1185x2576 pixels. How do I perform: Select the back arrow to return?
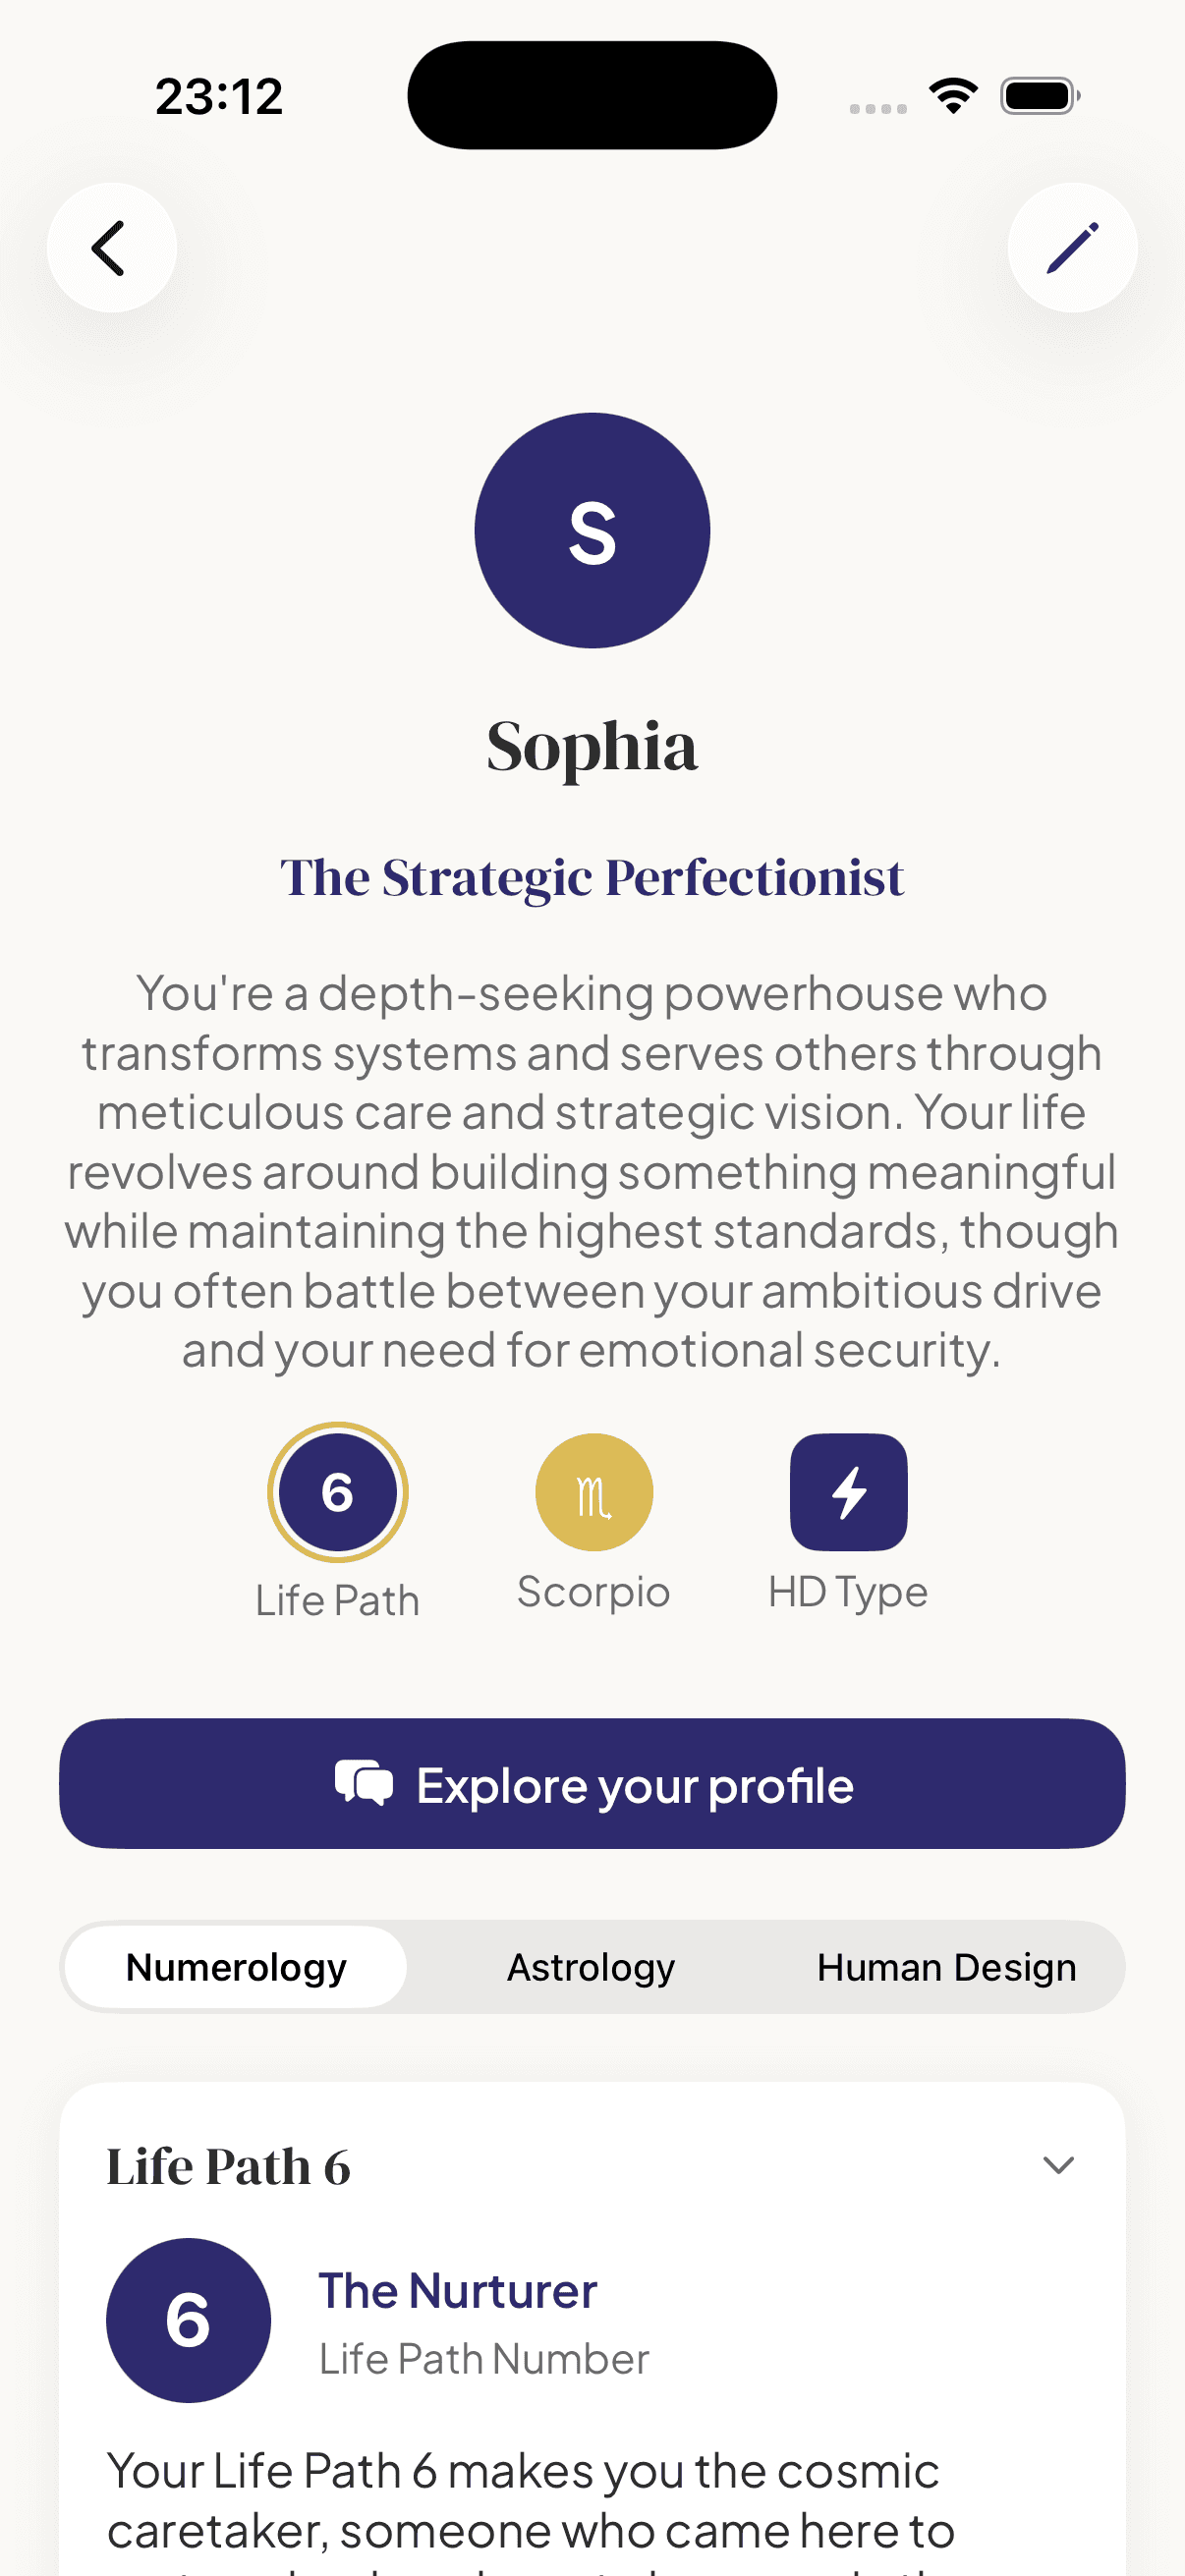[x=111, y=247]
